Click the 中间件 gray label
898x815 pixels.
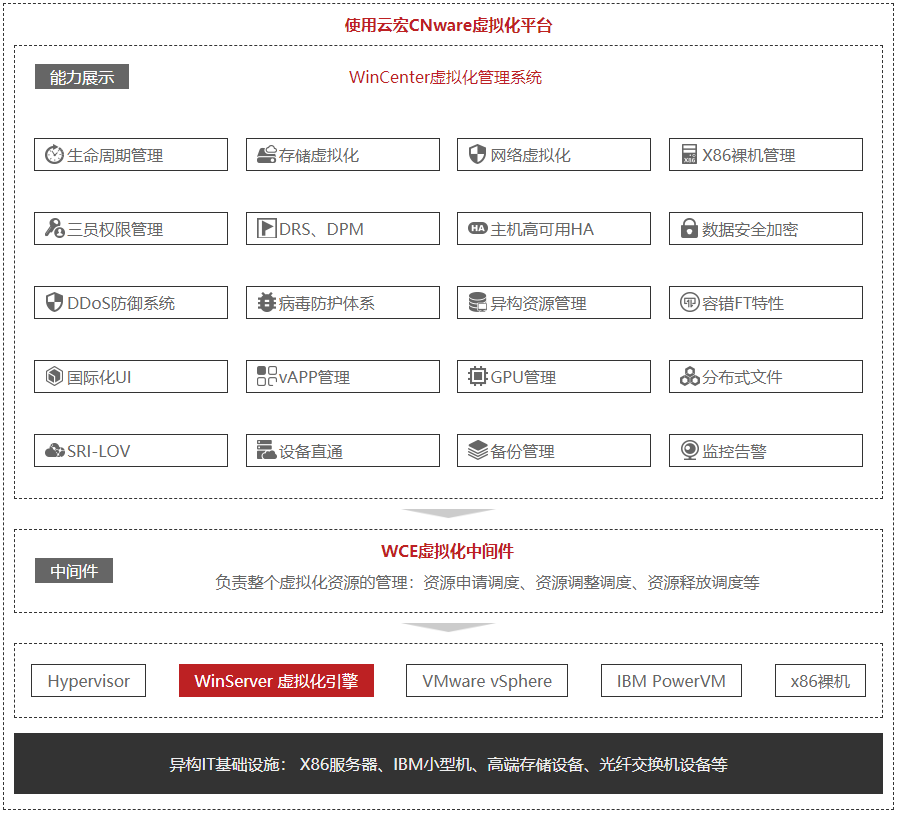(x=74, y=570)
